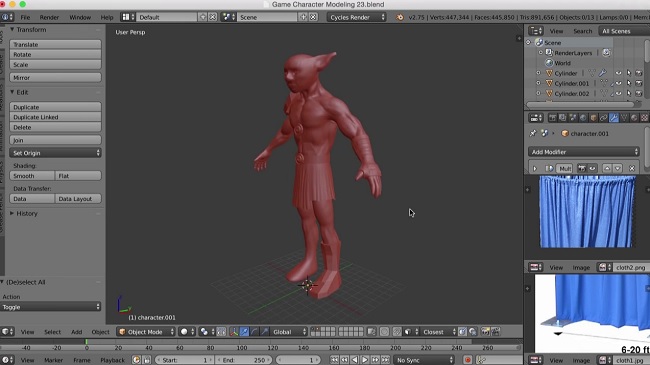Click the Smooth shading button
The height and width of the screenshot is (365, 650).
coord(32,176)
